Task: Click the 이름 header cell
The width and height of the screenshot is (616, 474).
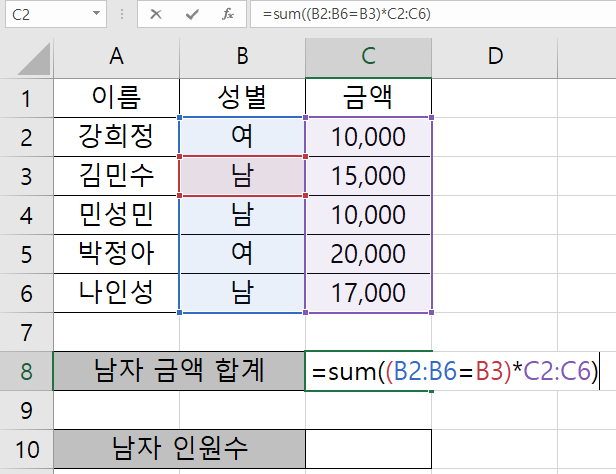Action: [x=116, y=98]
